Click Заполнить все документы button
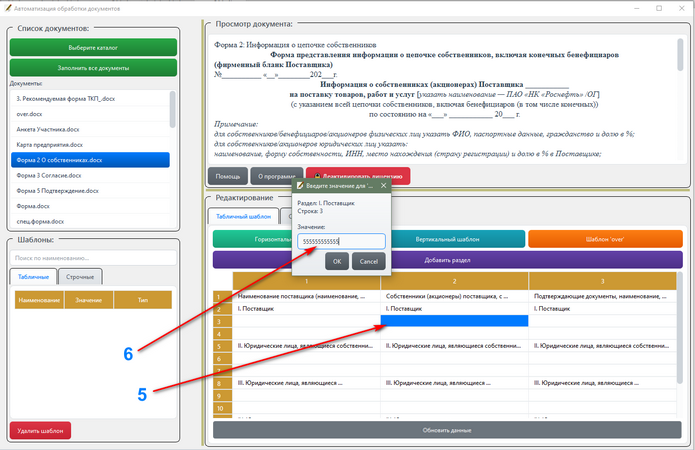Screen dimensions: 695x450 coord(93,68)
